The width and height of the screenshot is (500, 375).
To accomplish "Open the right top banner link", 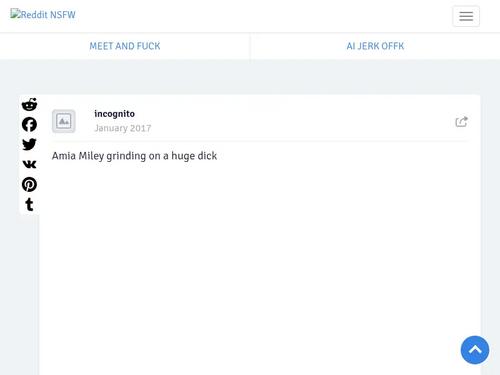I will [x=375, y=46].
